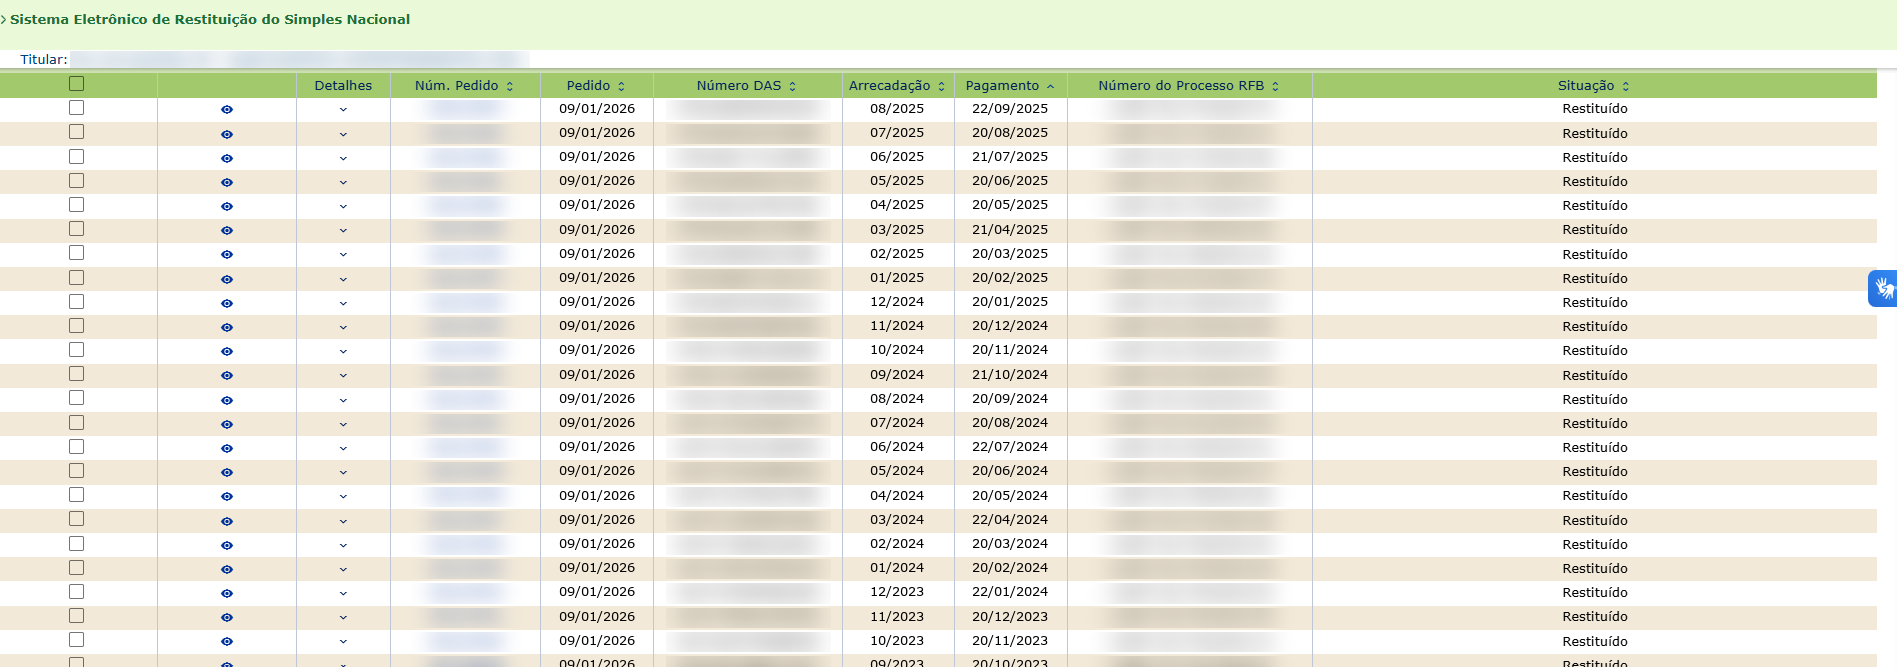Expand details for the 08/2025 row
1897x667 pixels.
[x=343, y=110]
